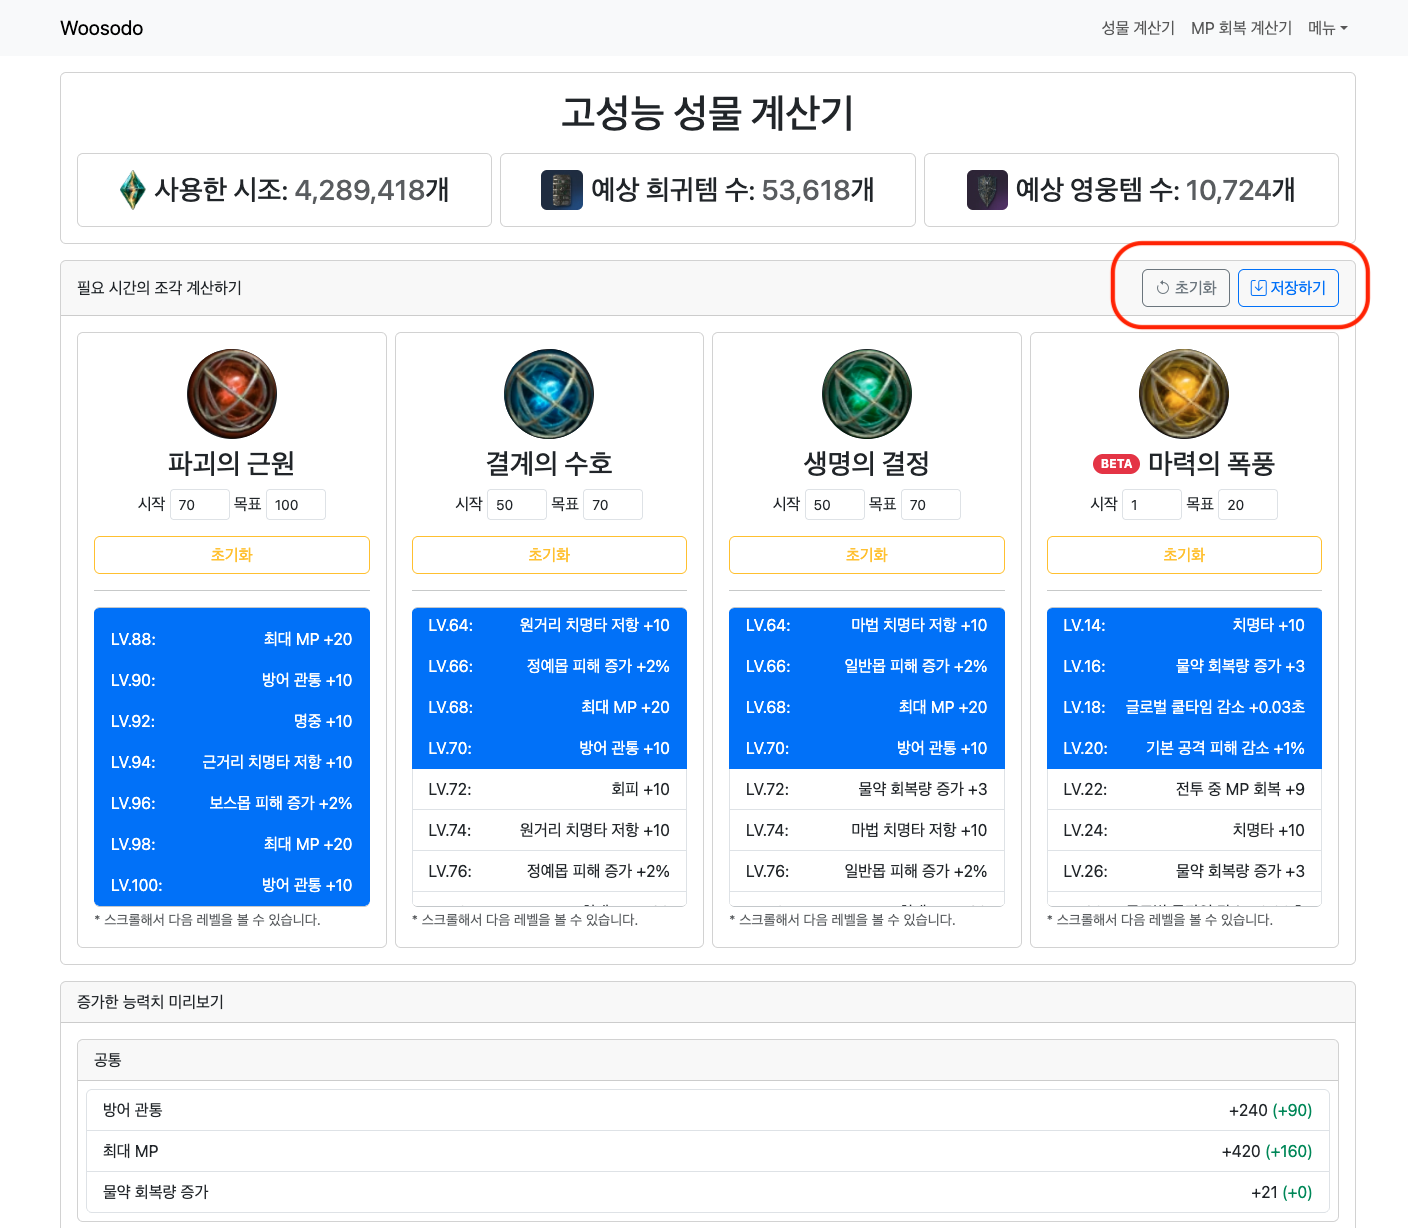Select 생명의 결정 LV.70 방어 관통 row
Viewport: 1408px width, 1228px height.
[867, 748]
